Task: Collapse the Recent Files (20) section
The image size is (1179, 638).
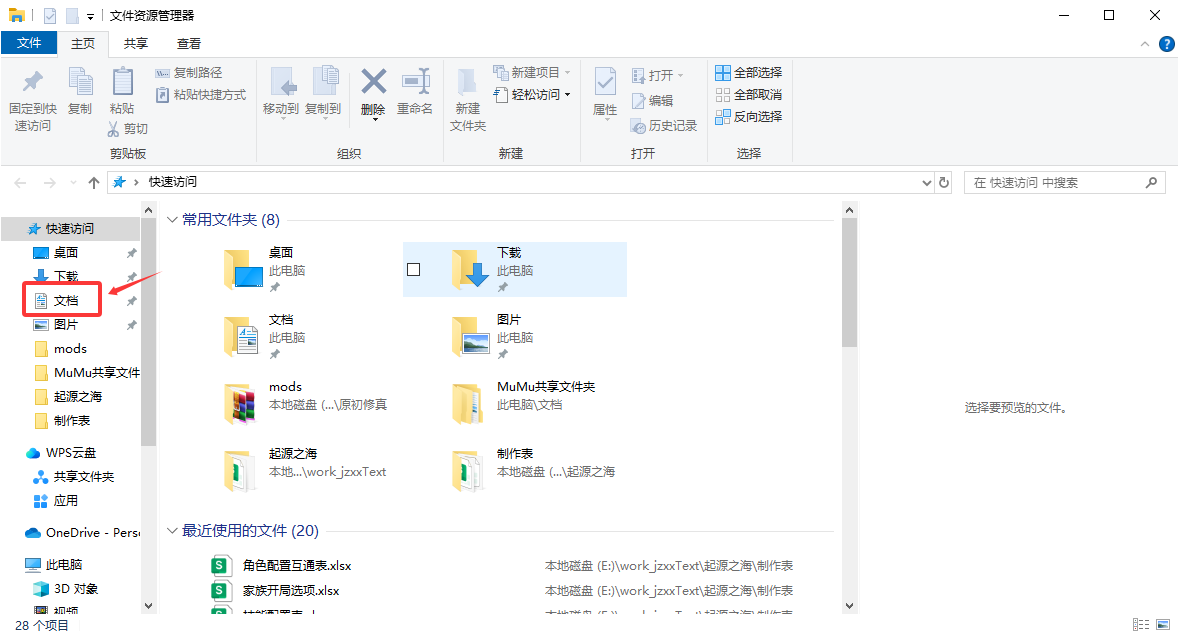Action: click(x=172, y=531)
